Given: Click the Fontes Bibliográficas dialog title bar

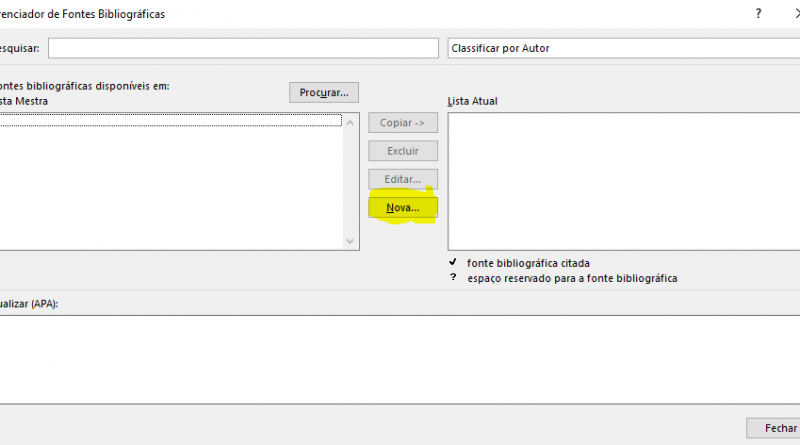Looking at the screenshot, I should [x=300, y=14].
